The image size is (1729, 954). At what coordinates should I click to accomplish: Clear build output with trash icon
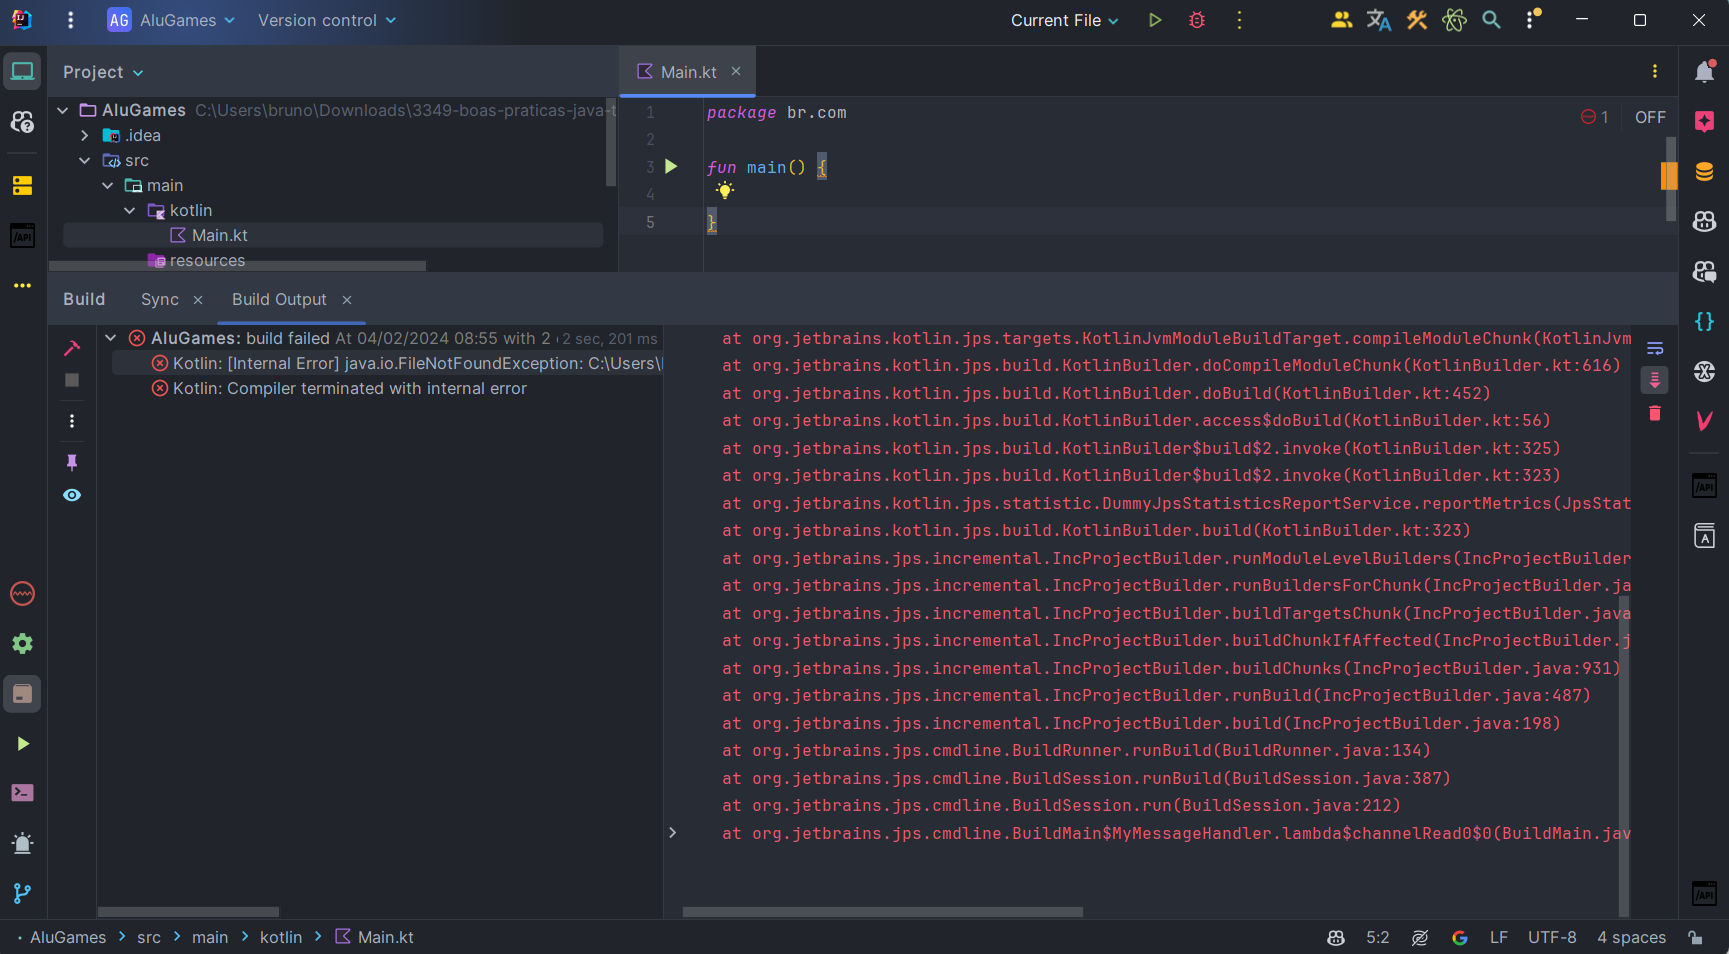point(1655,413)
